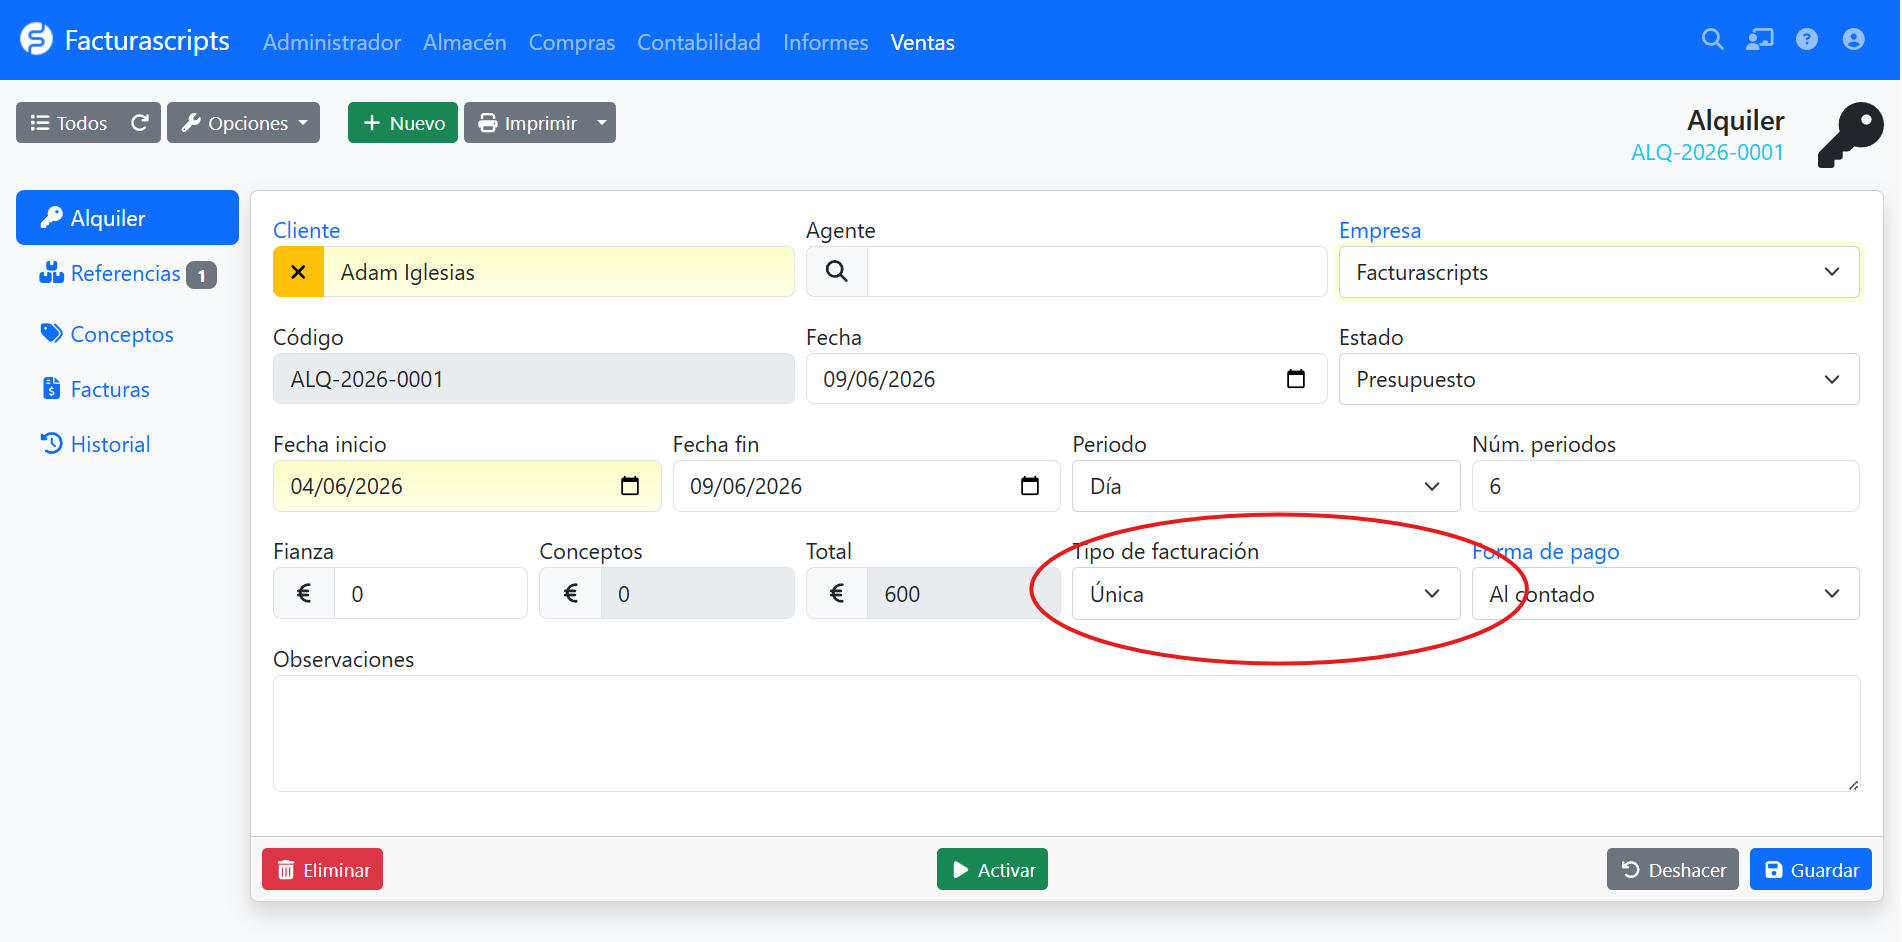Click the search magnifier in top navbar
The image size is (1902, 942).
tap(1712, 39)
